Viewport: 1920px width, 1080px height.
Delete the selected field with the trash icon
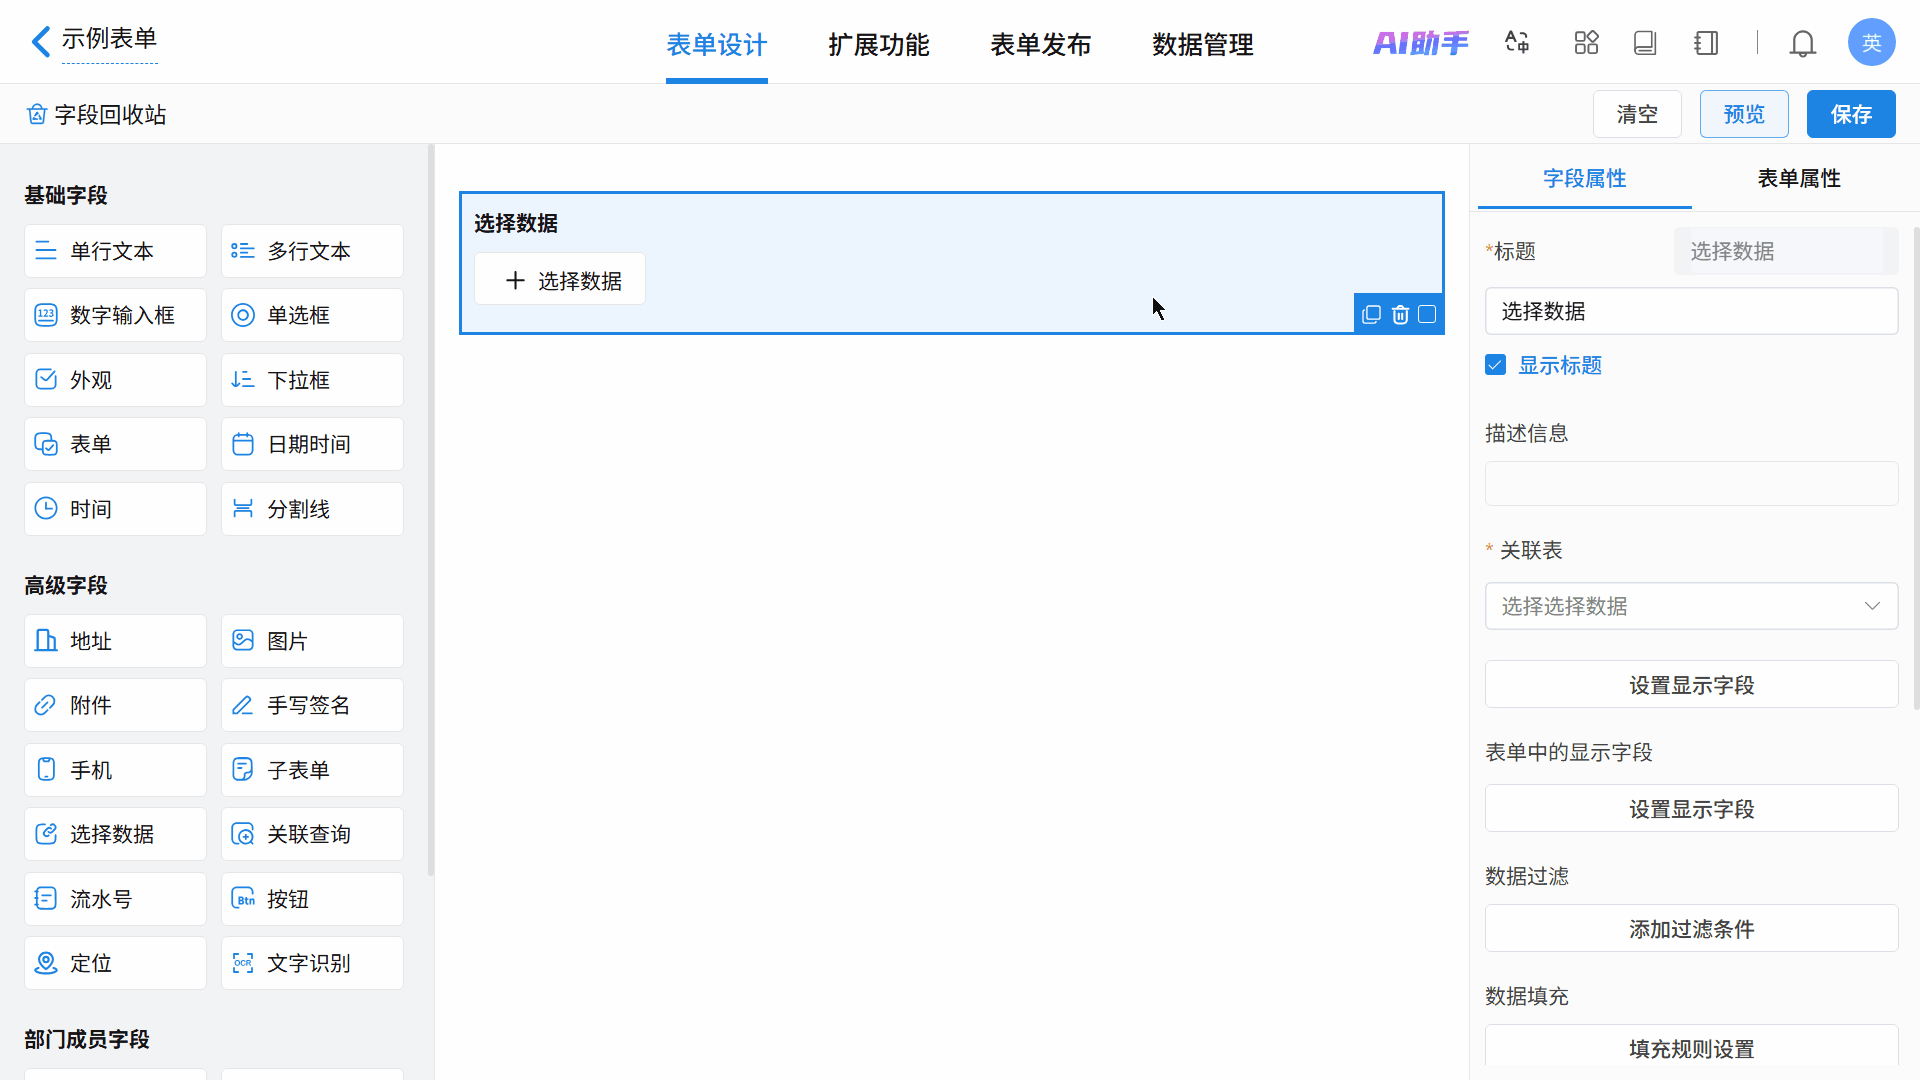point(1400,315)
